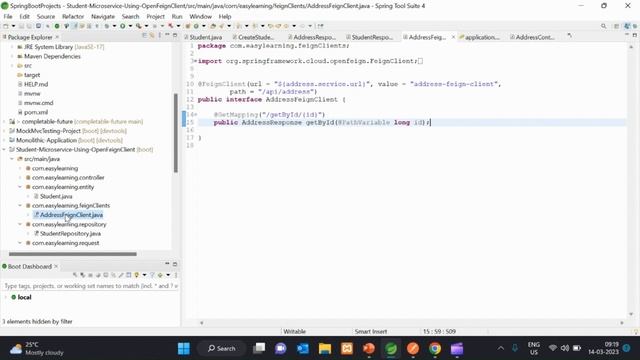Viewport: 640px width, 360px height.
Task: Click the Boot Dashboard stop icon
Action: pyautogui.click(x=90, y=275)
